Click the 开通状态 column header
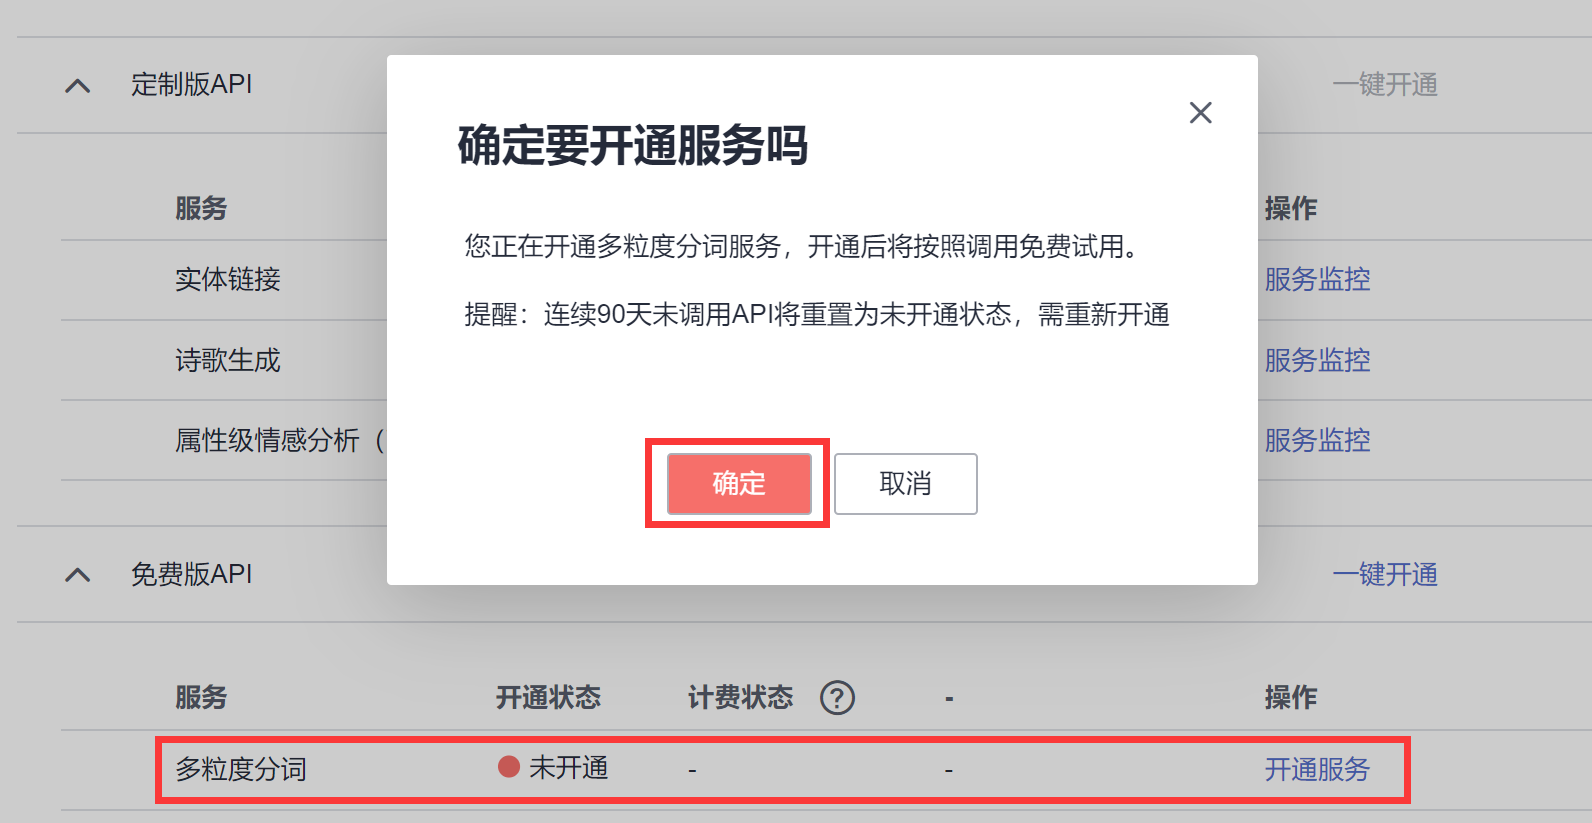 (x=548, y=697)
